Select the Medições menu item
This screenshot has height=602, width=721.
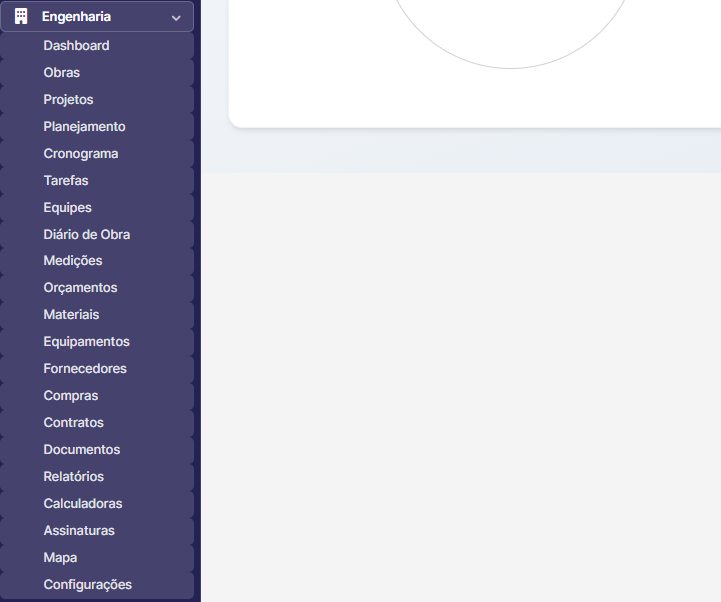click(x=73, y=261)
